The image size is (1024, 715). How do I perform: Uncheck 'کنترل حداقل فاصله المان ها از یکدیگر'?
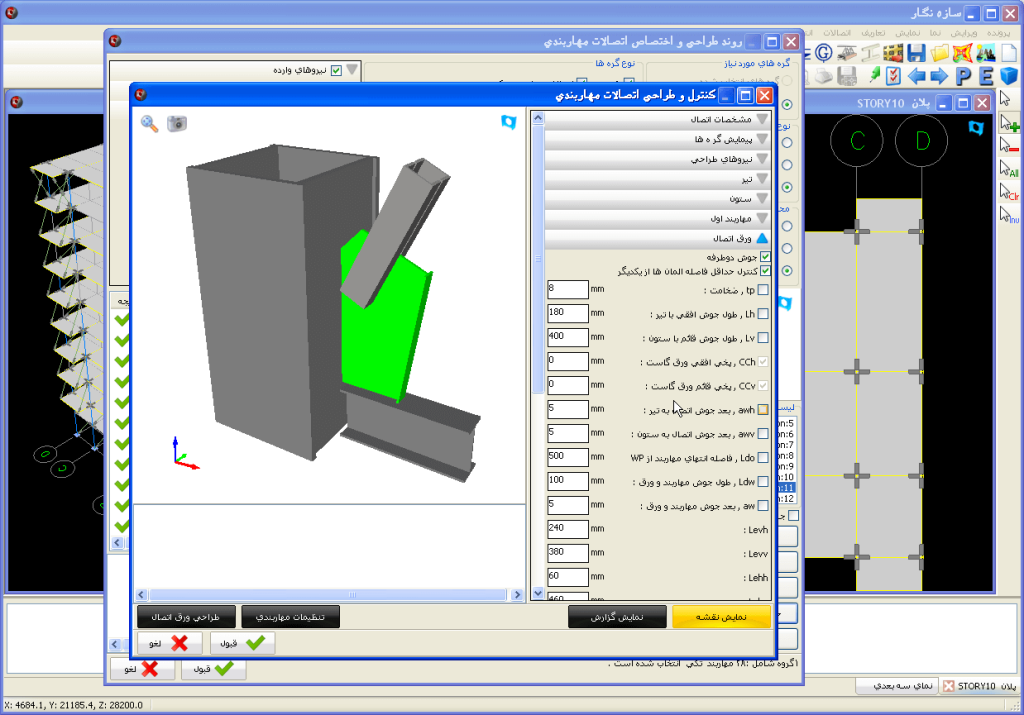pos(766,271)
